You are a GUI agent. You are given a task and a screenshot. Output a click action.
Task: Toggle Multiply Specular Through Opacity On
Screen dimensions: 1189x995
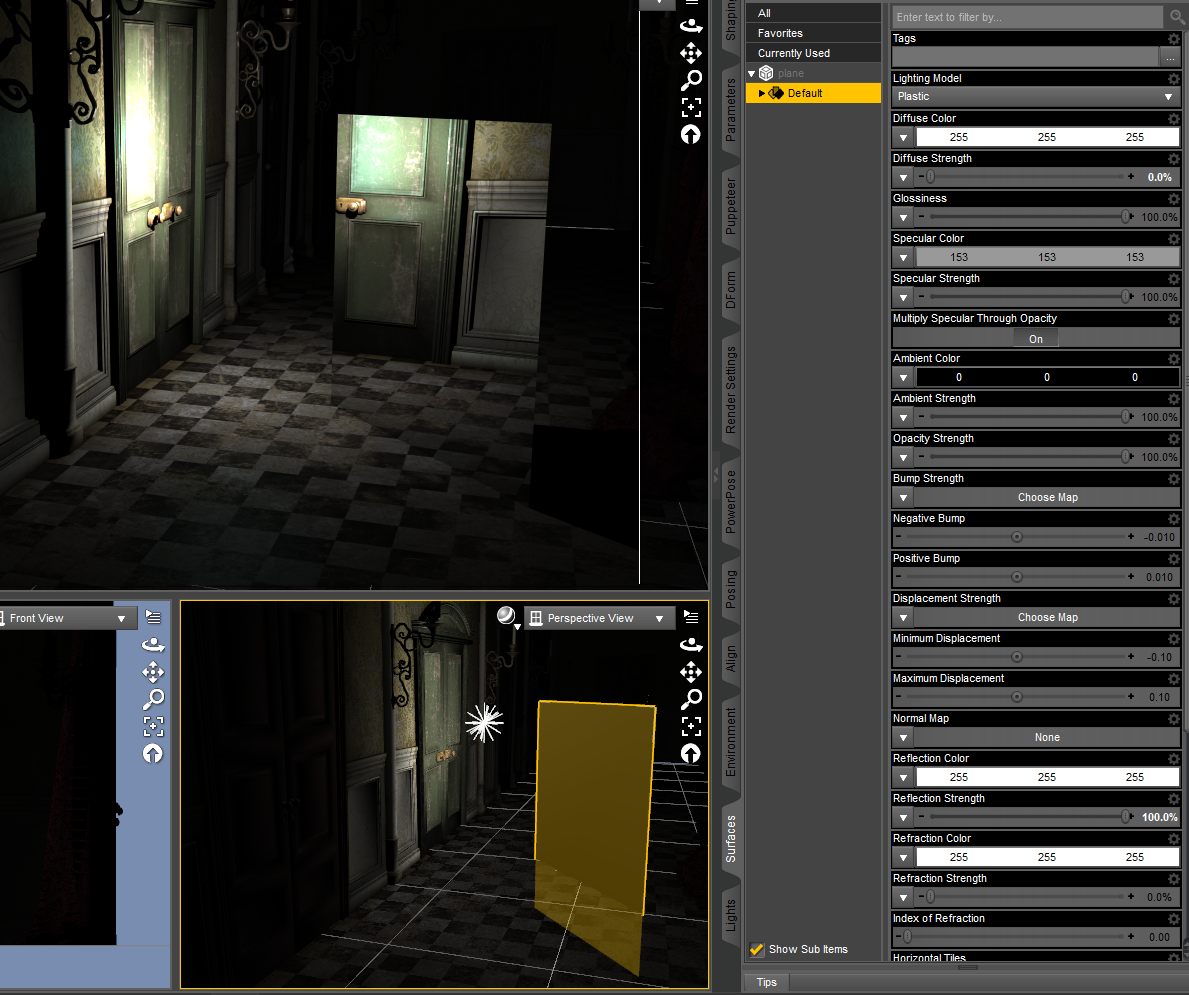click(1036, 339)
